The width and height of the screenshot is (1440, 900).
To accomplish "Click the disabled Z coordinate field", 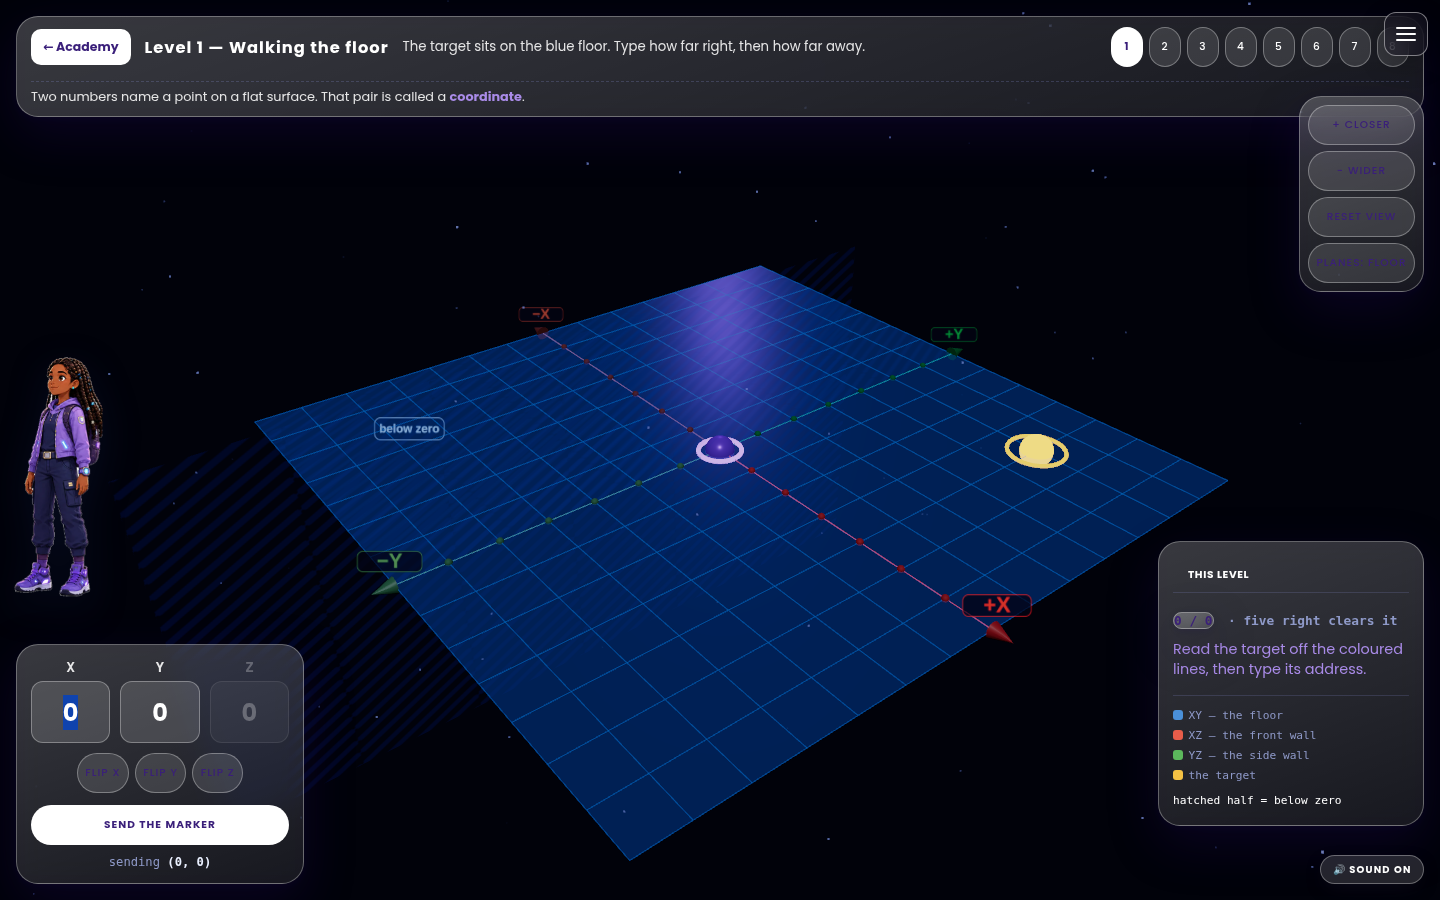I will coord(249,712).
